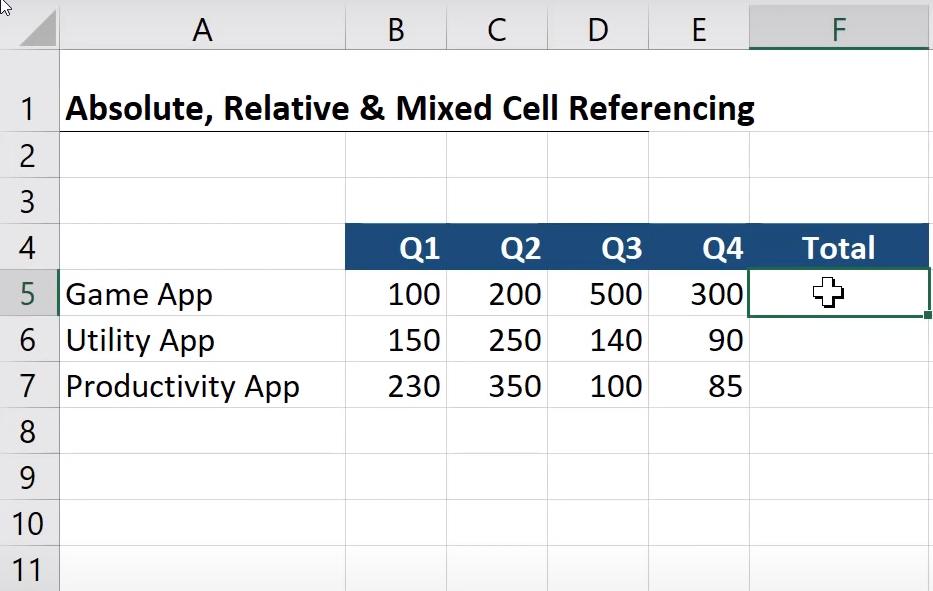Select the 'Utility App' cell
Screen dimensions: 933x591
pyautogui.click(x=202, y=339)
